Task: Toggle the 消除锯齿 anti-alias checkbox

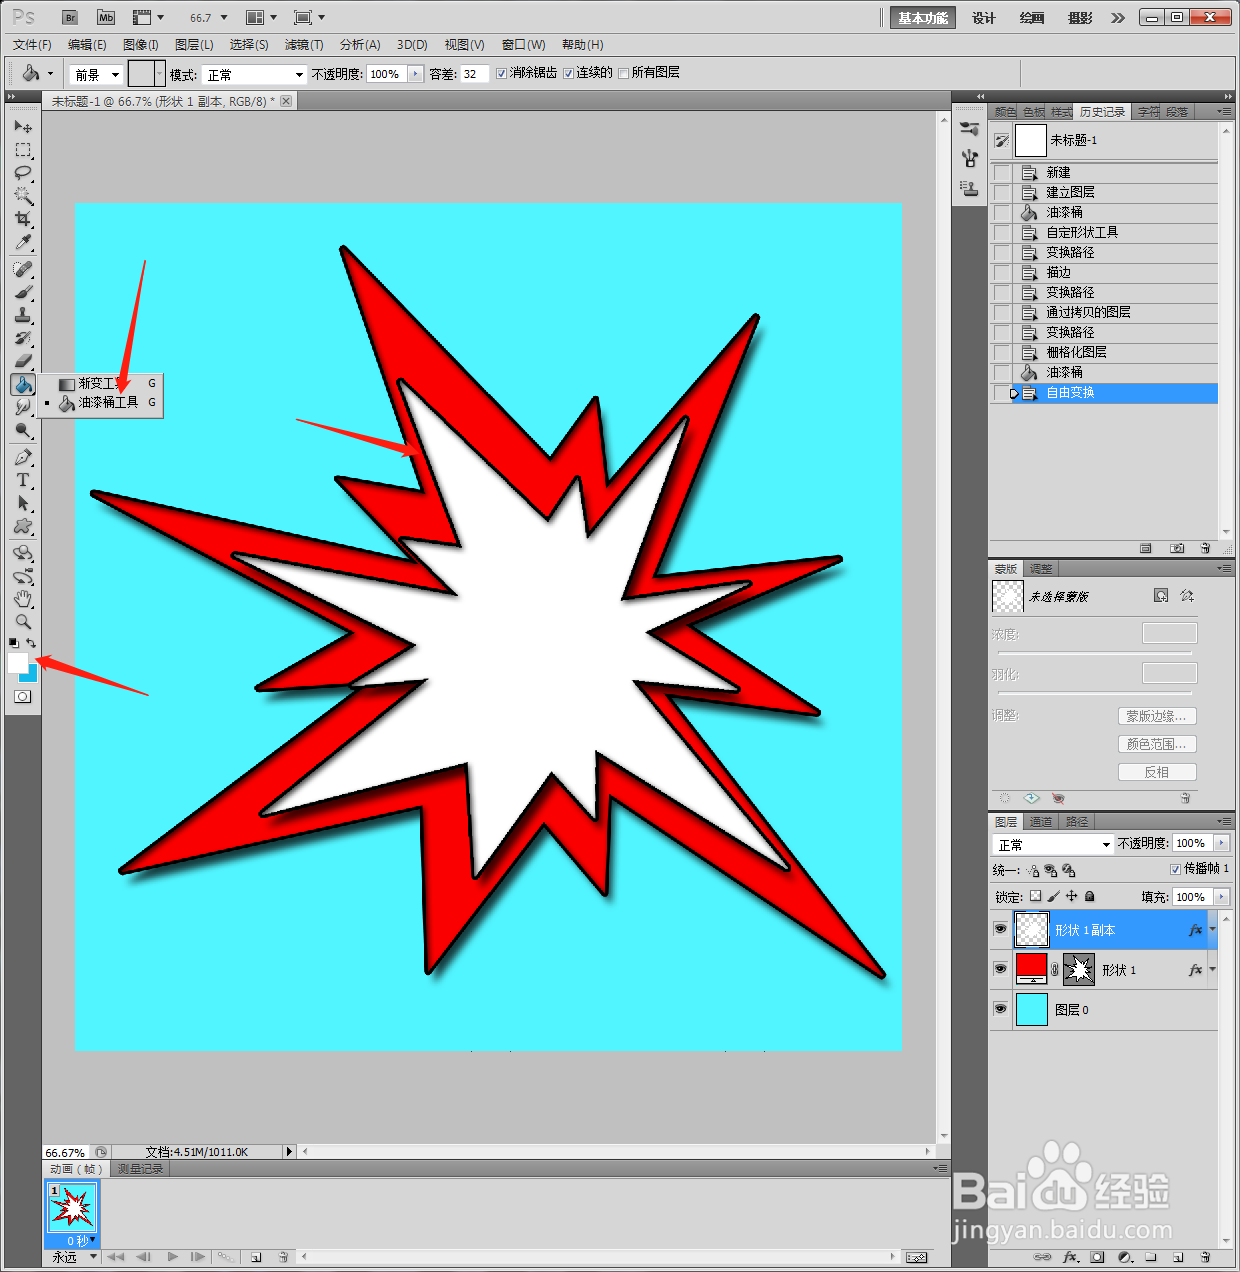Action: coord(502,73)
